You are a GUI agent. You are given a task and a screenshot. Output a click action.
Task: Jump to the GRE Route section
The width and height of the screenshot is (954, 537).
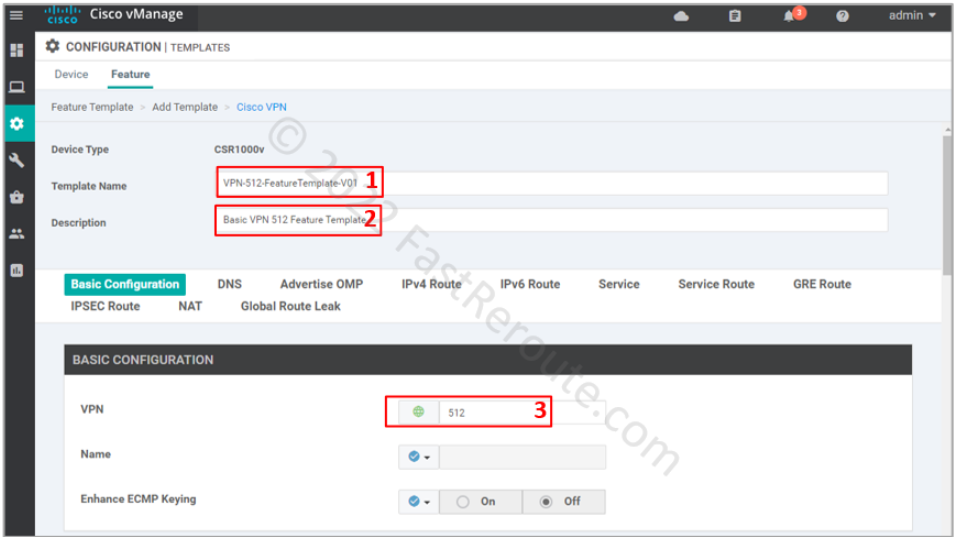click(822, 284)
